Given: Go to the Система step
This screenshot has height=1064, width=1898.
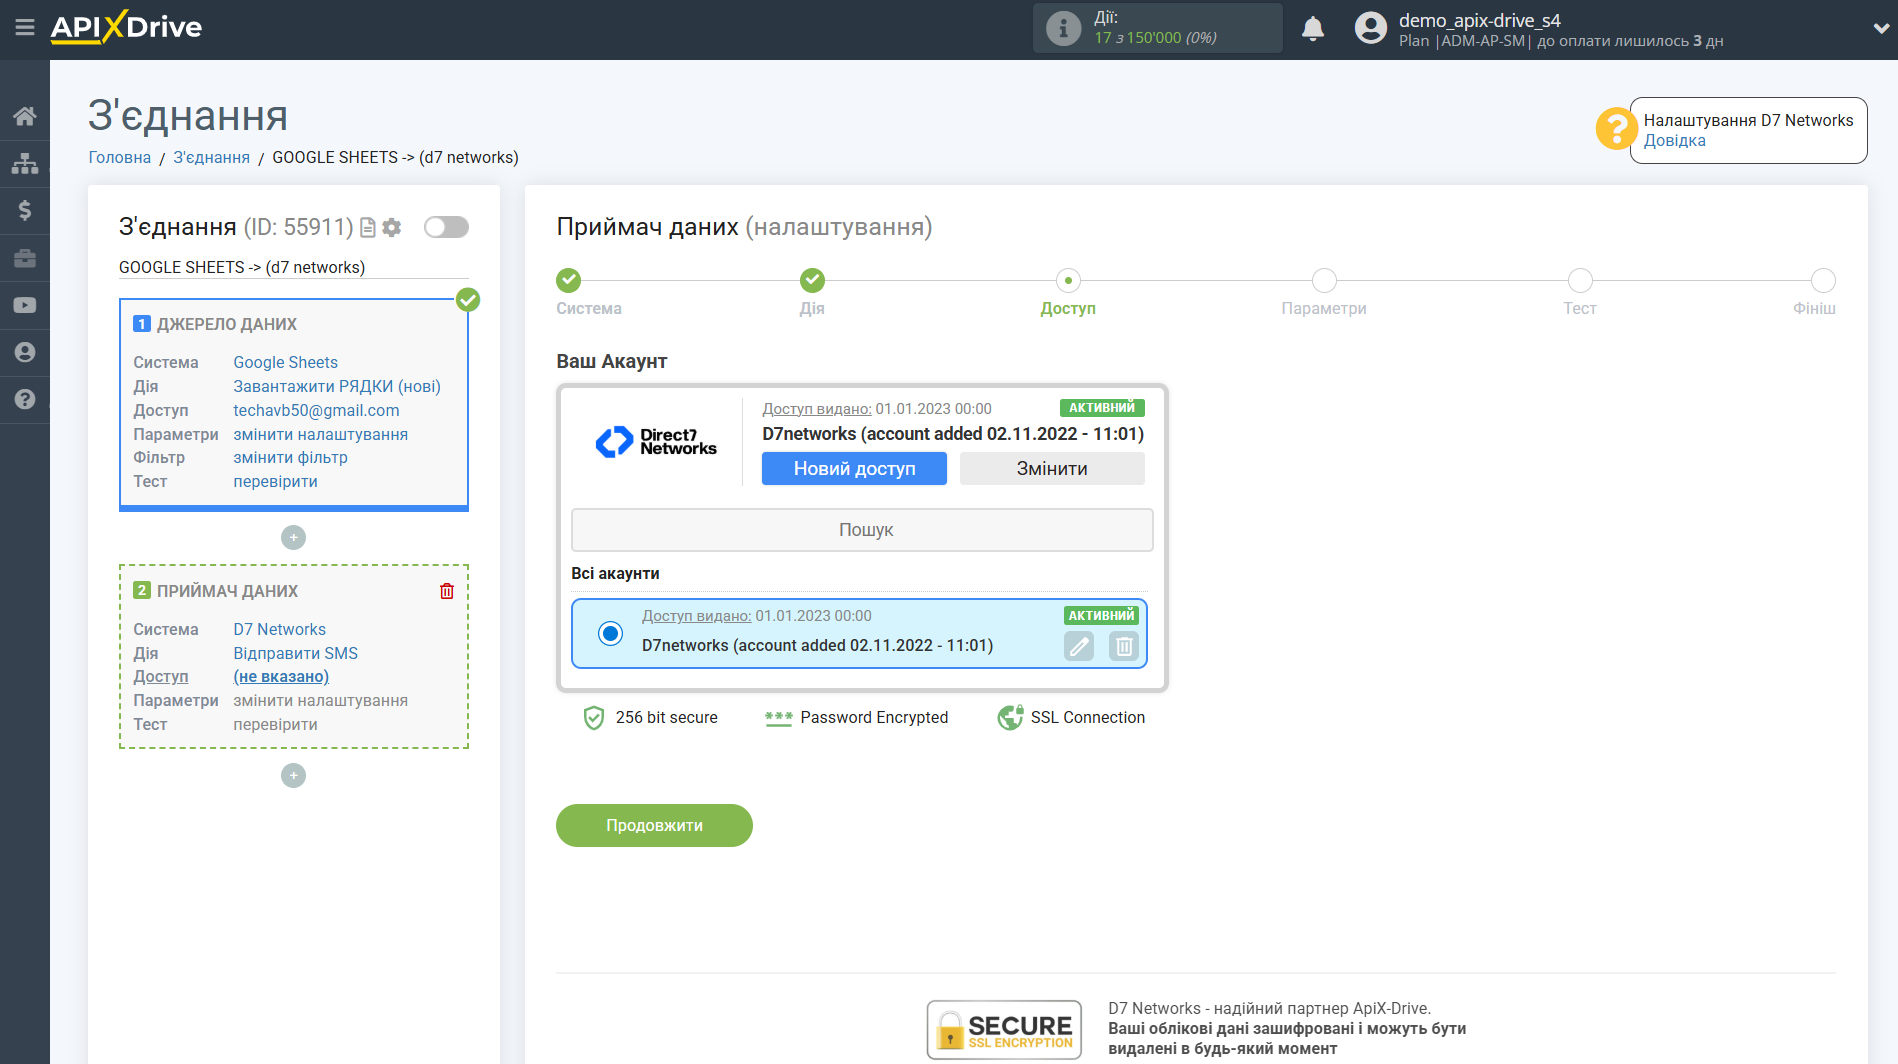Looking at the screenshot, I should click(569, 281).
